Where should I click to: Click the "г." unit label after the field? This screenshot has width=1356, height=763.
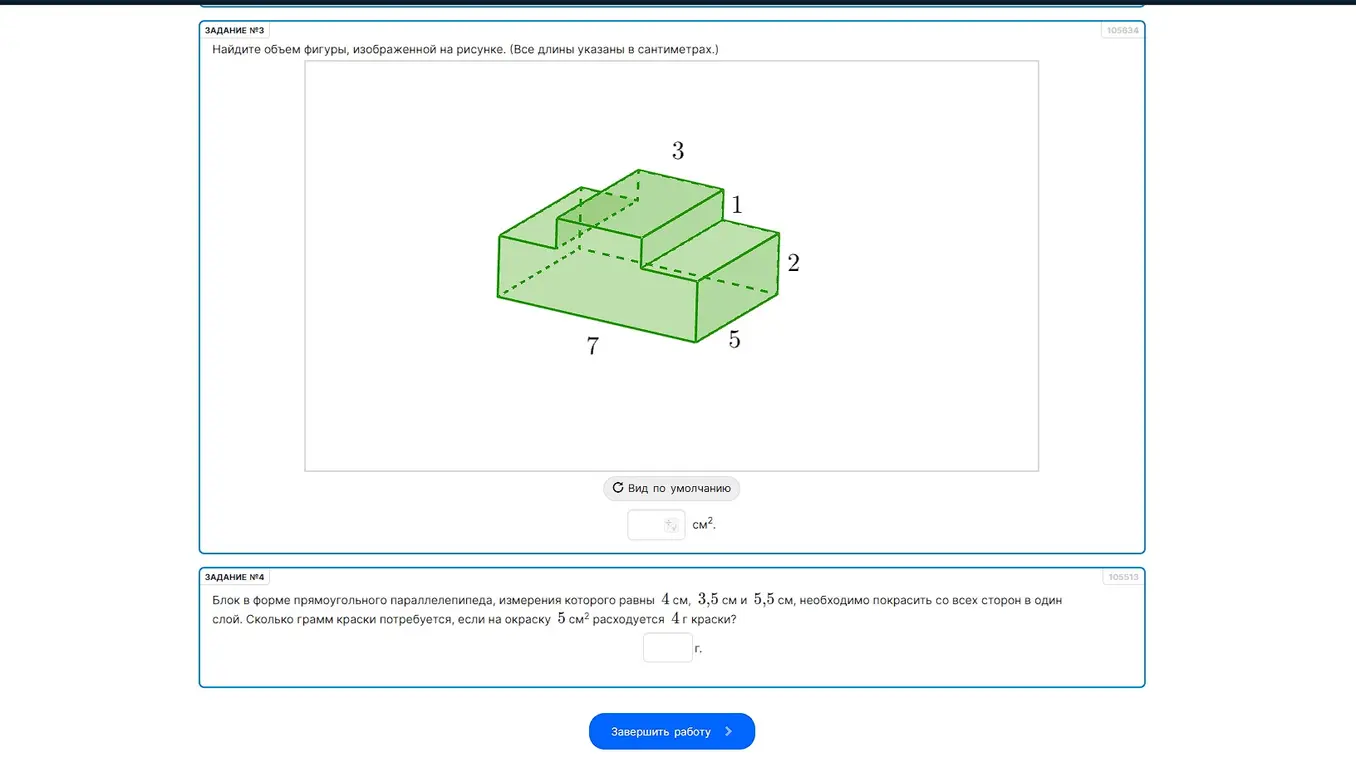point(699,649)
